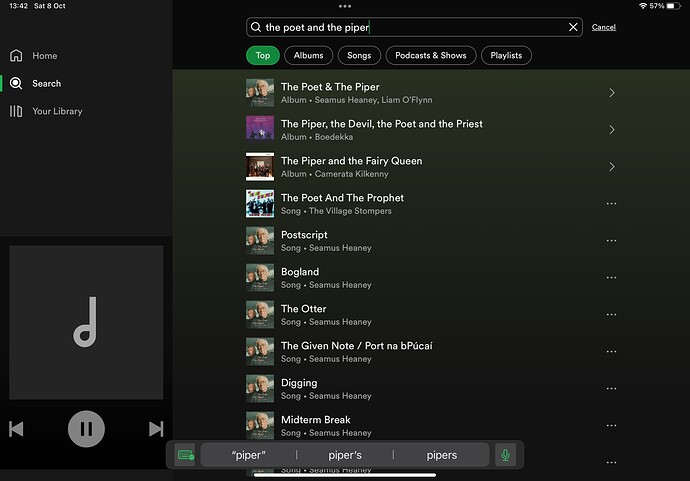Clear the search field with the X
Image resolution: width=690 pixels, height=481 pixels.
click(x=573, y=27)
